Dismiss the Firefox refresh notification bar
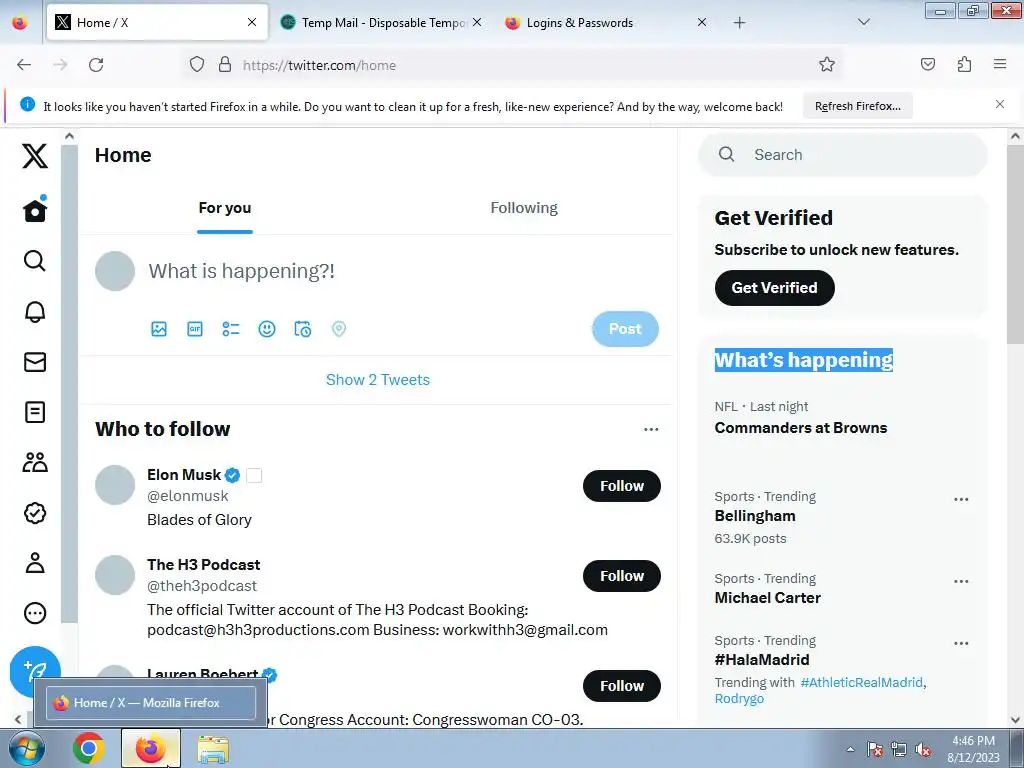This screenshot has width=1024, height=768. pos(1000,104)
